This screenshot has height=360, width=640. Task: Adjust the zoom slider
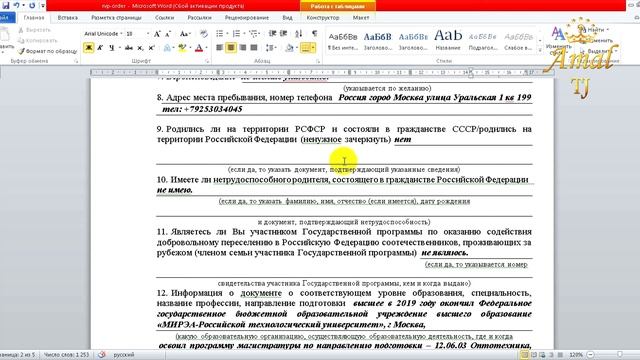coord(620,355)
